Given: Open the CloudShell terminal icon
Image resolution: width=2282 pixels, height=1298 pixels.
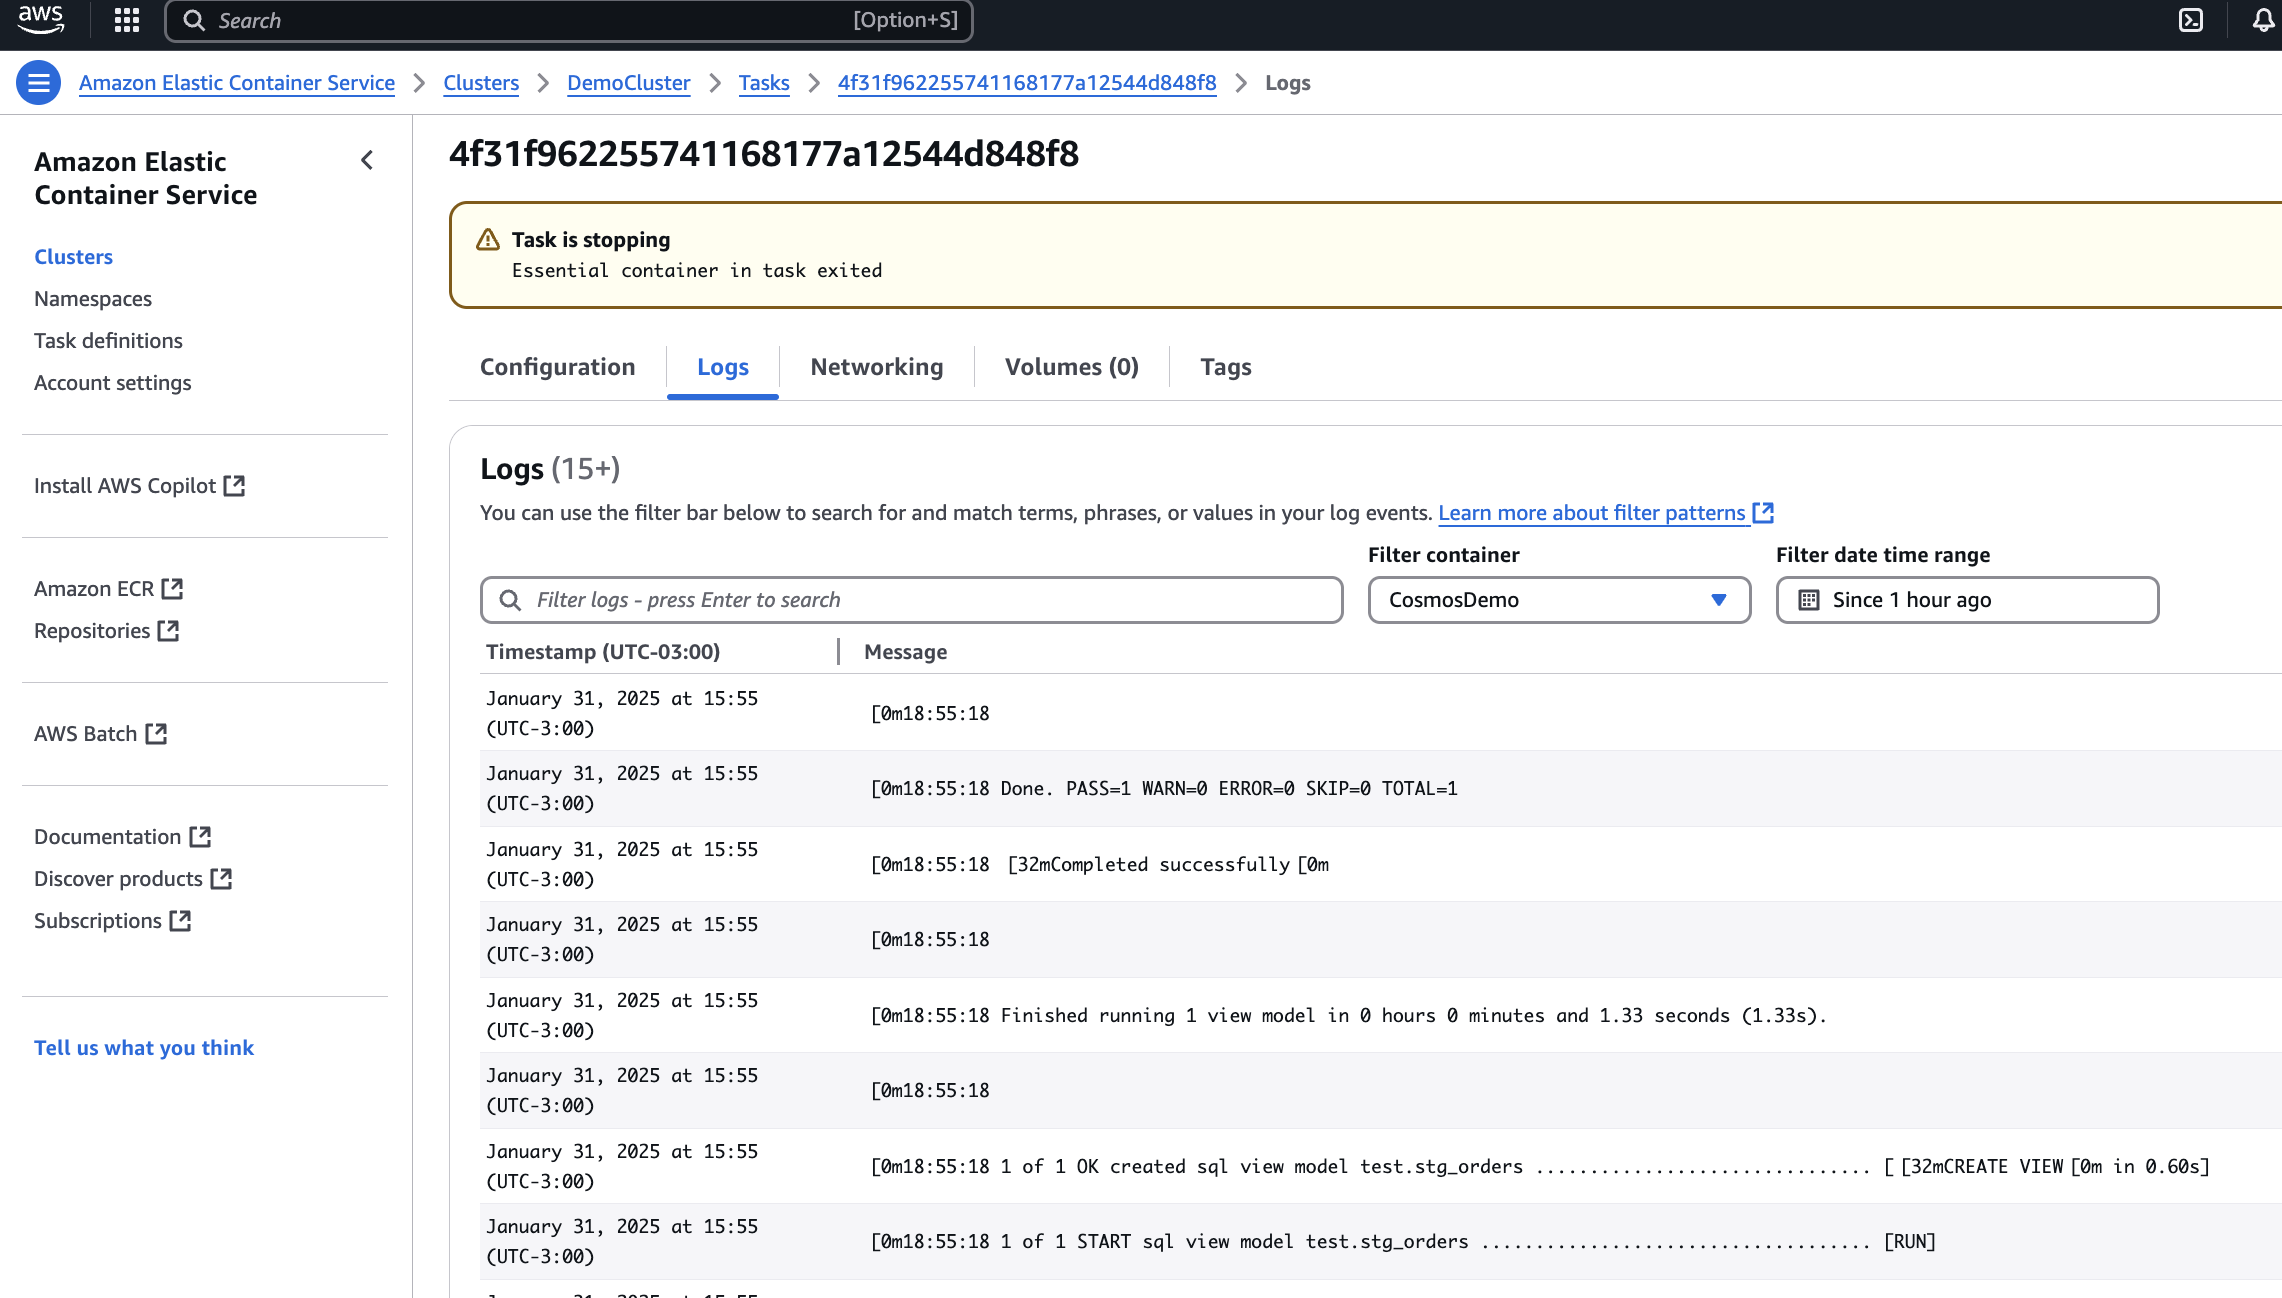Looking at the screenshot, I should pos(2191,20).
